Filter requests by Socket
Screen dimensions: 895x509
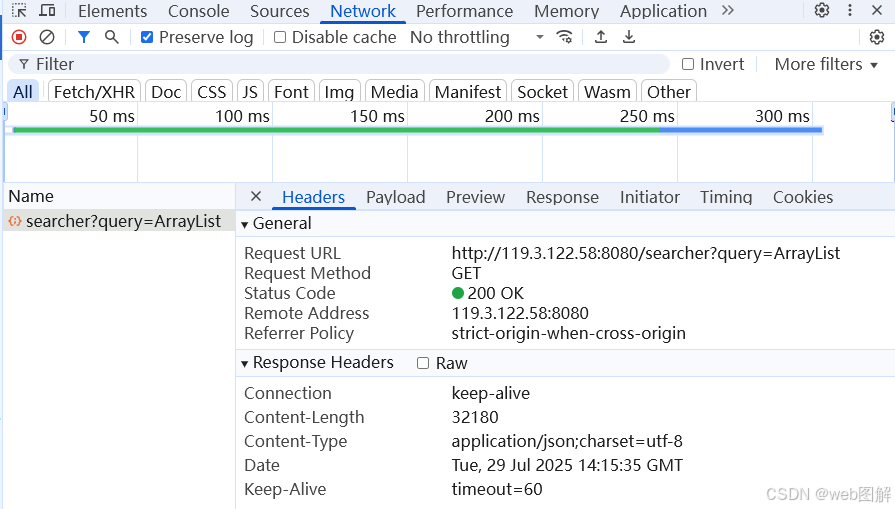[x=542, y=91]
